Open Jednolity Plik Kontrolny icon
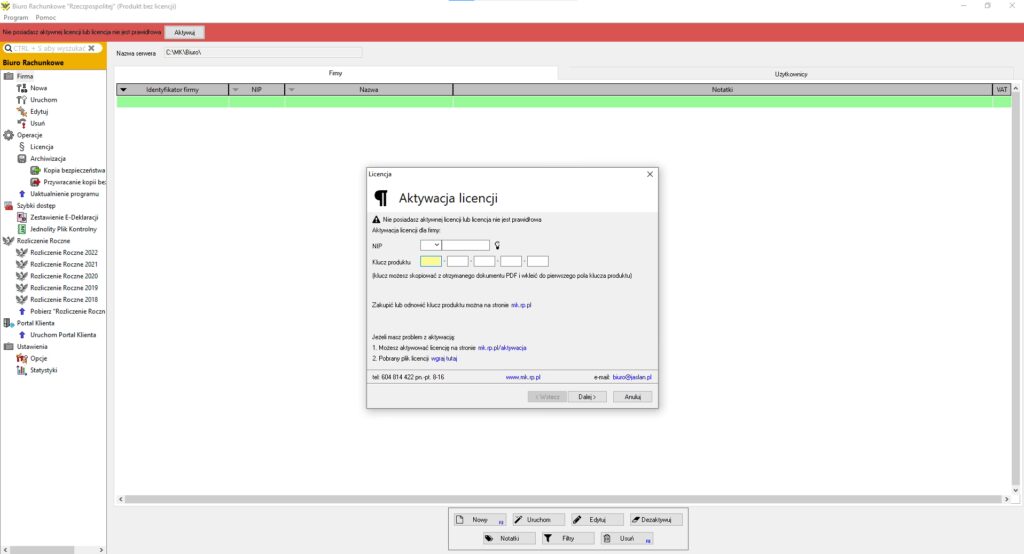The height and width of the screenshot is (554, 1024). click(22, 229)
